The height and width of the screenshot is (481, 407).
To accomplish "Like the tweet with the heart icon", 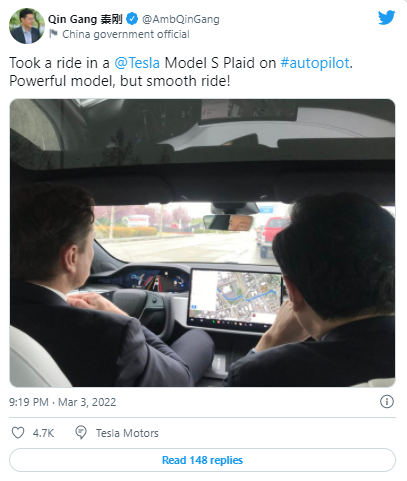I will 18,433.
